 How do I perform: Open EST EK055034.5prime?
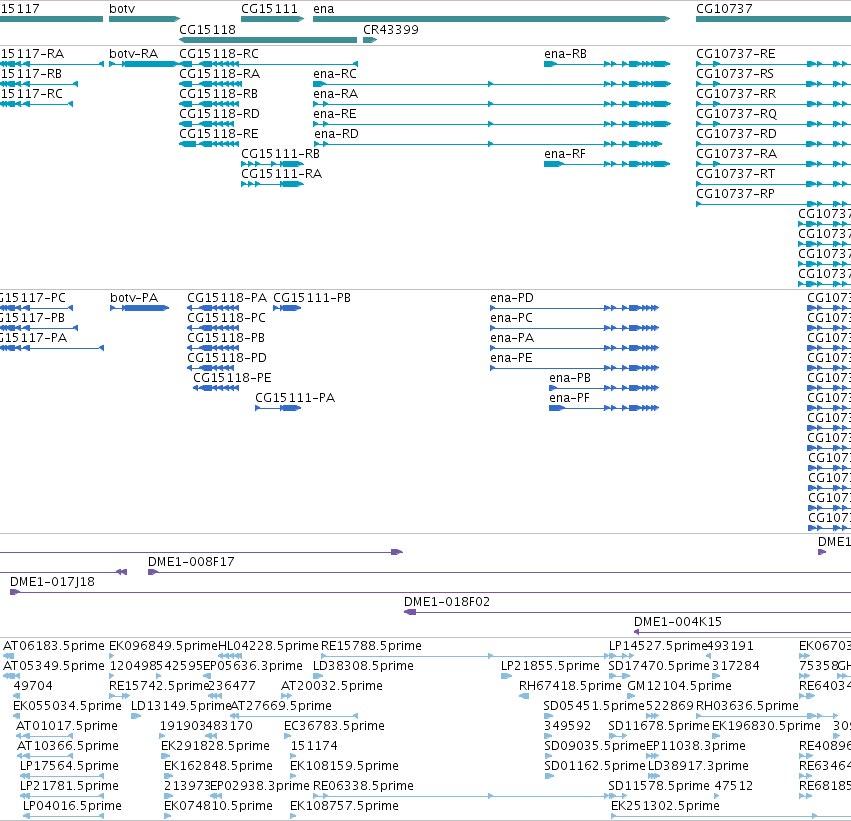(x=67, y=707)
